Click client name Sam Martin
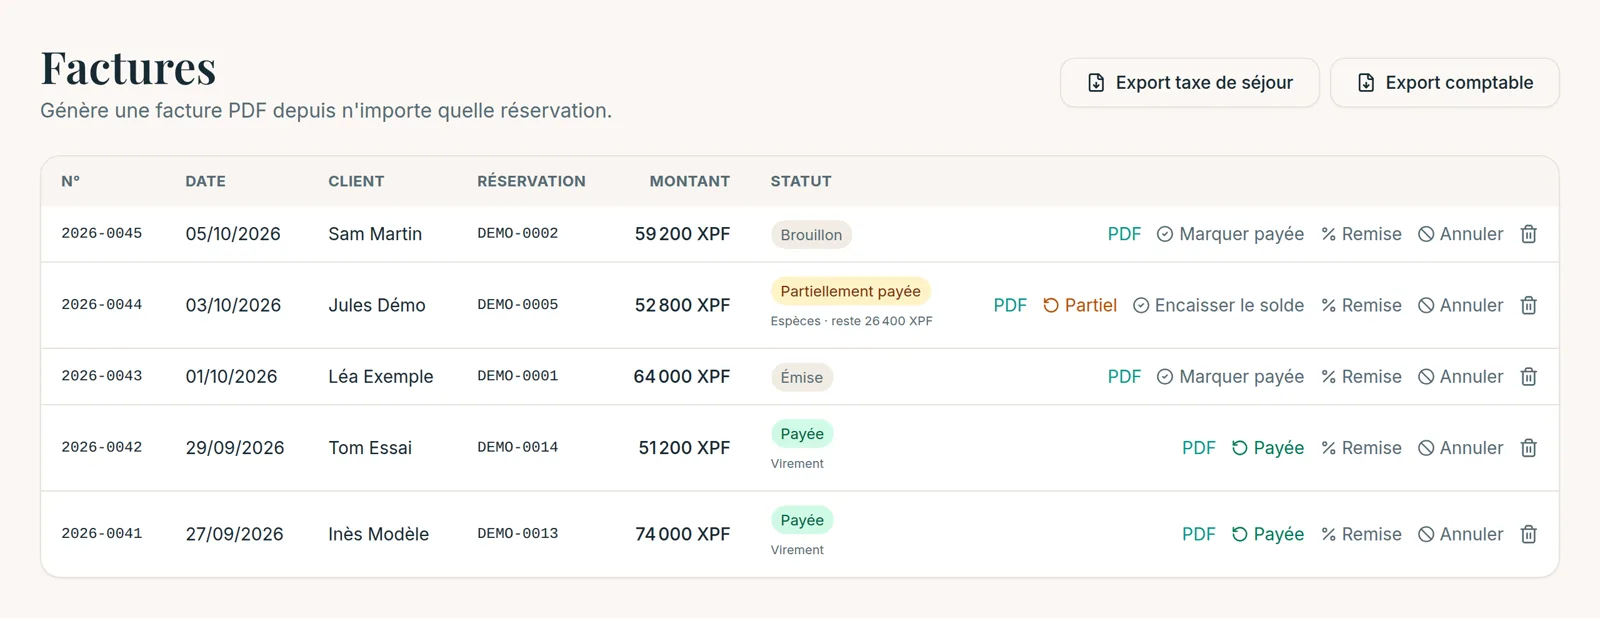The image size is (1600, 618). pyautogui.click(x=375, y=234)
